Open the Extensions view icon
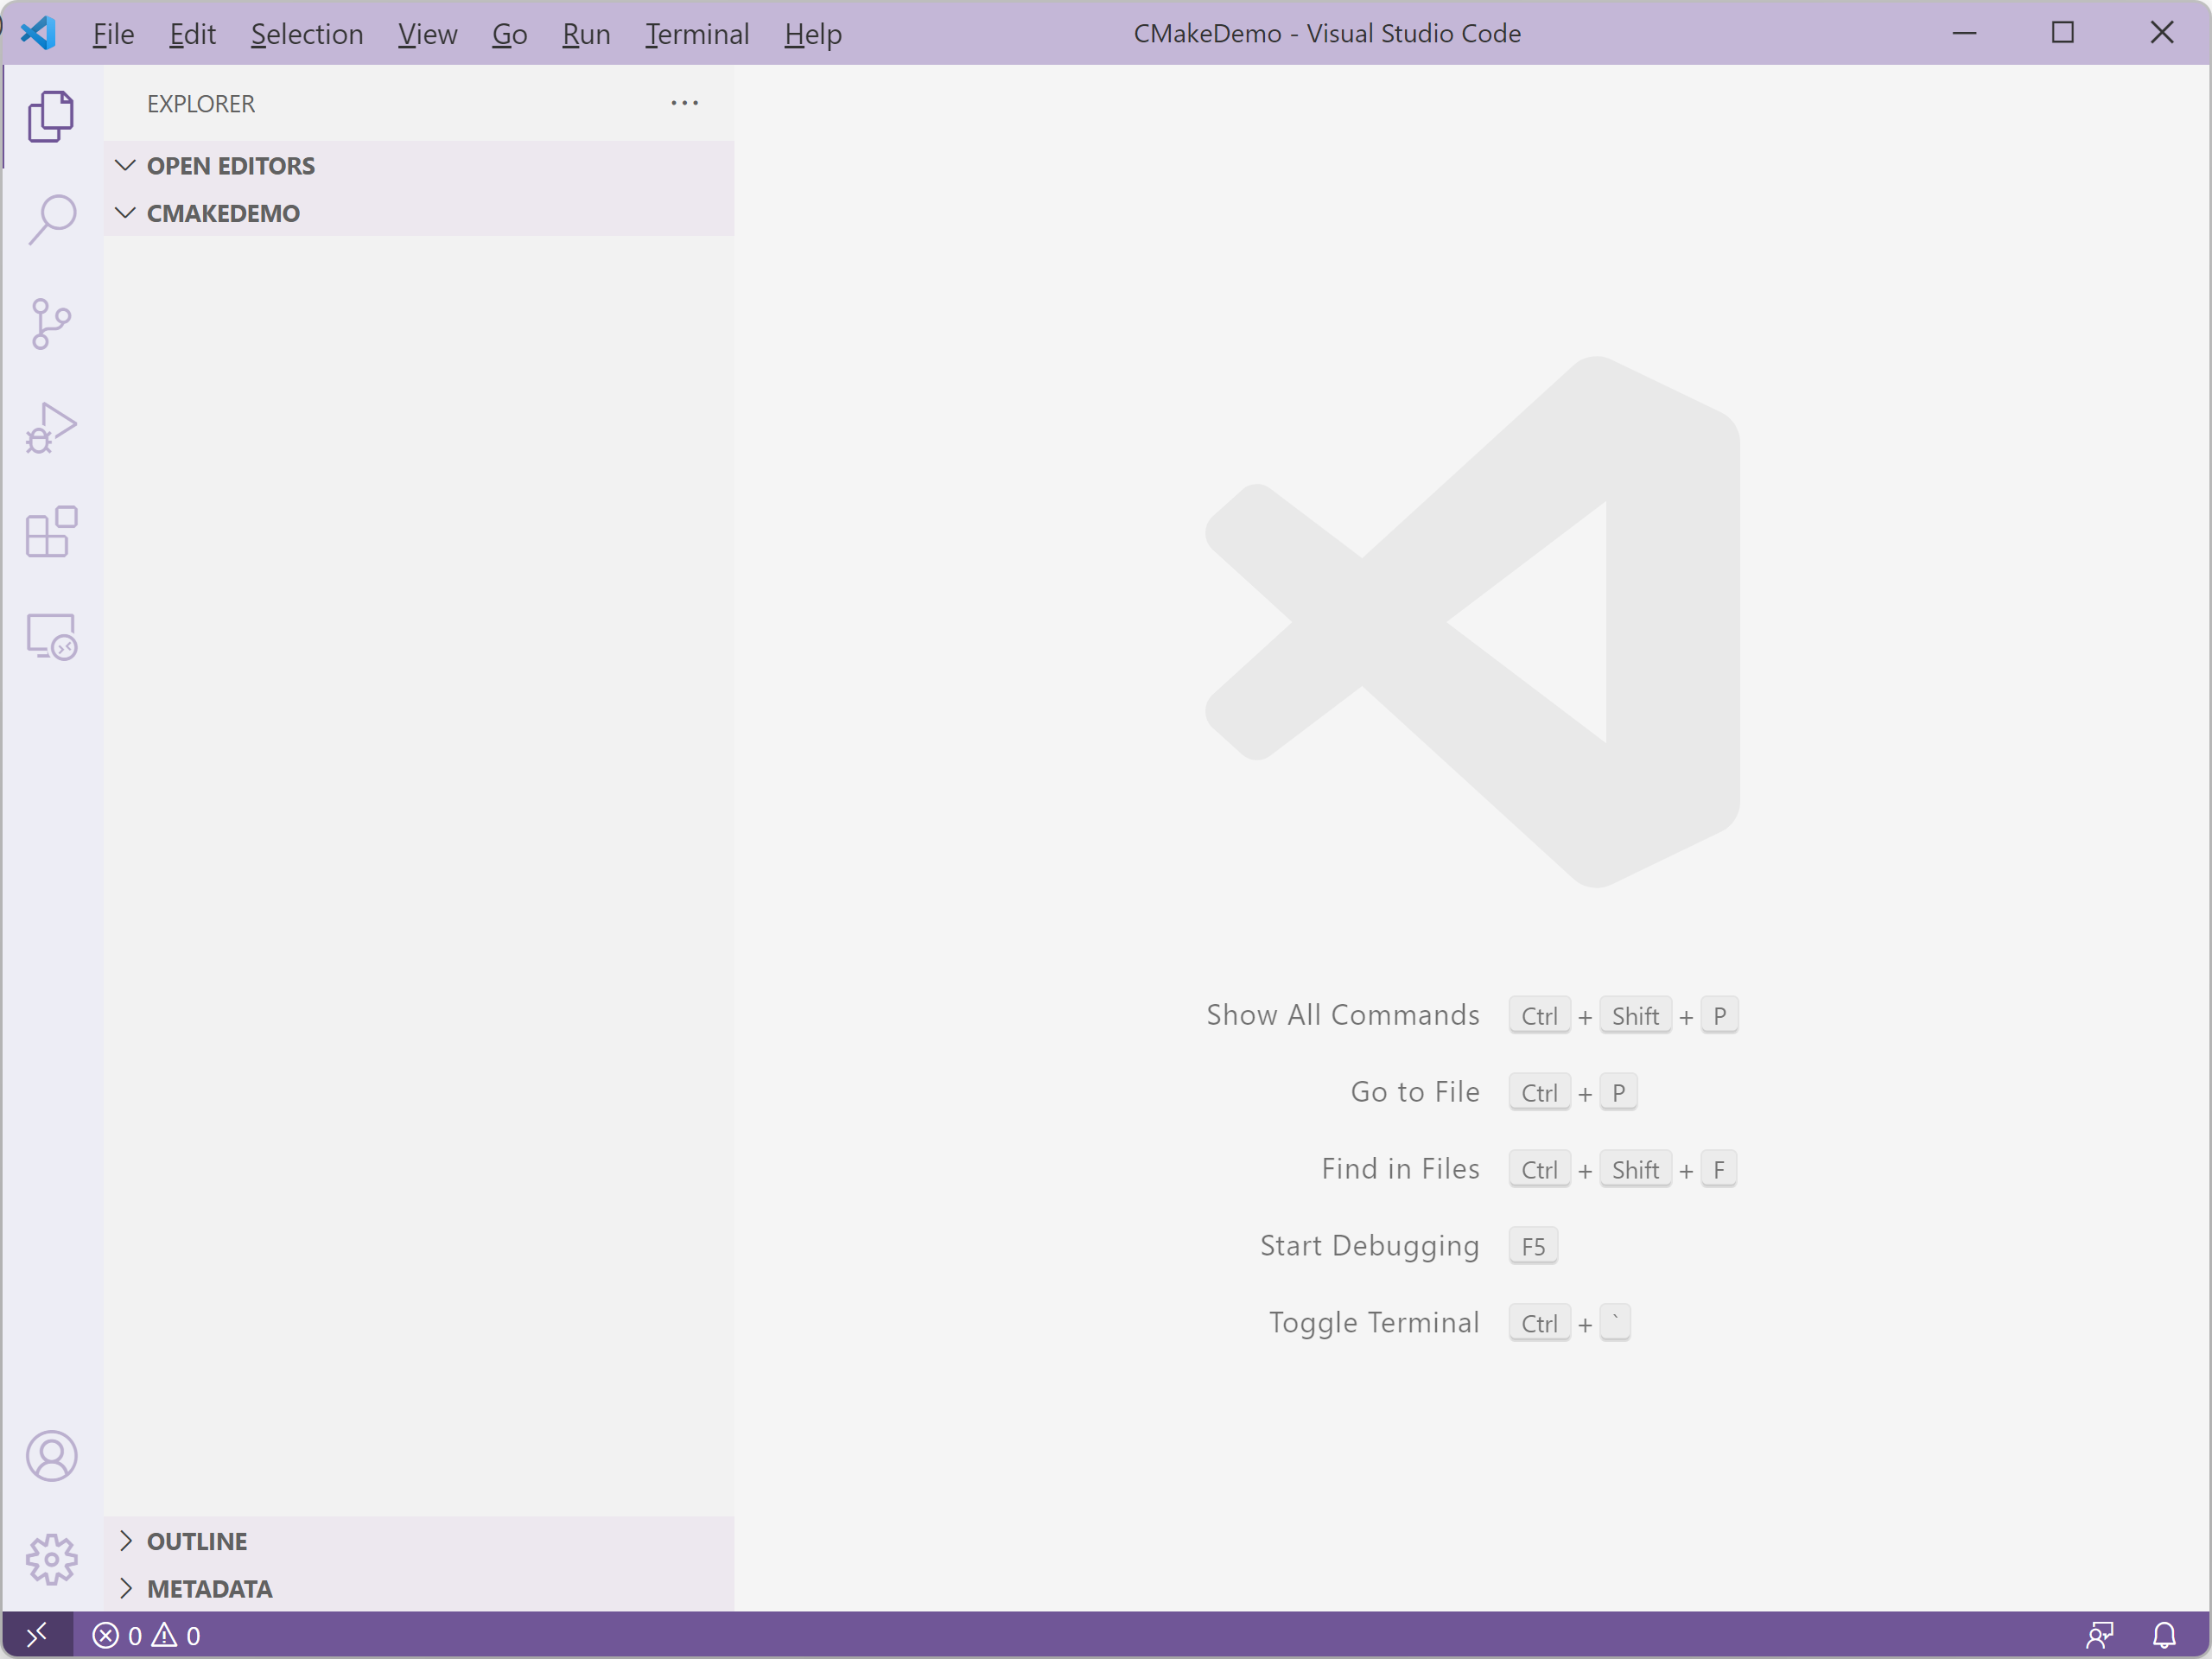This screenshot has width=2212, height=1659. (x=51, y=532)
